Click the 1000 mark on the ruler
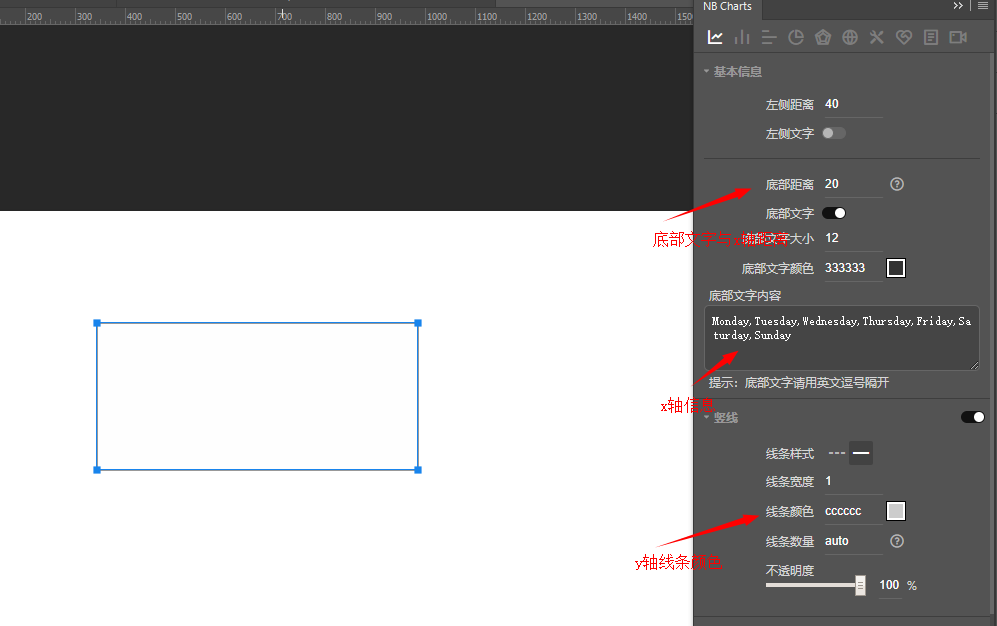The height and width of the screenshot is (626, 997). click(436, 17)
